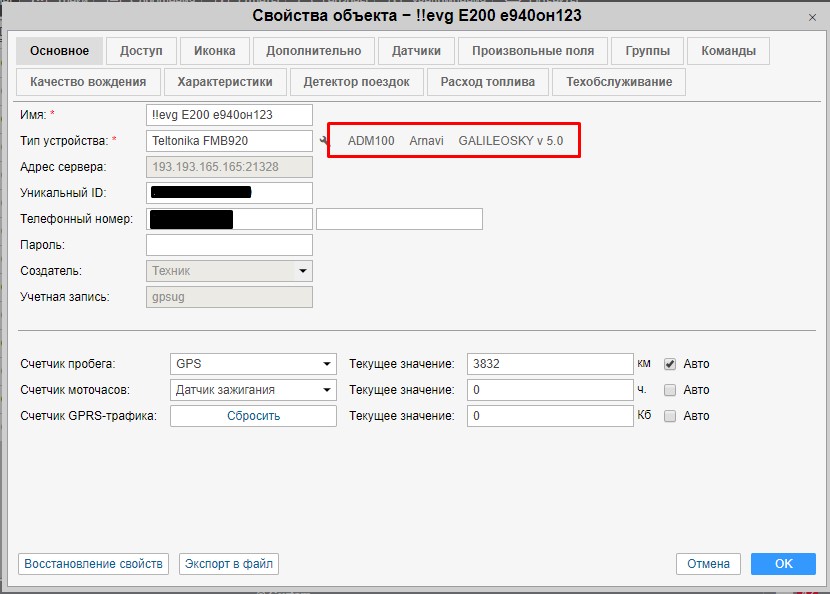Open the Создатель dropdown
The image size is (830, 594).
tap(229, 271)
